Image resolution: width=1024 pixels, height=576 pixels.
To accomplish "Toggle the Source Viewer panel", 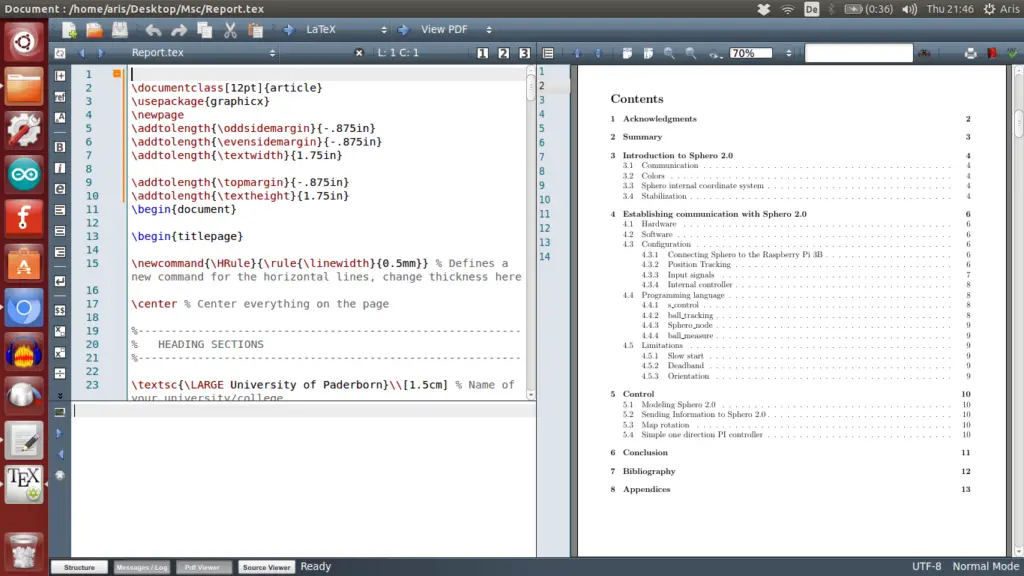I will coord(266,567).
